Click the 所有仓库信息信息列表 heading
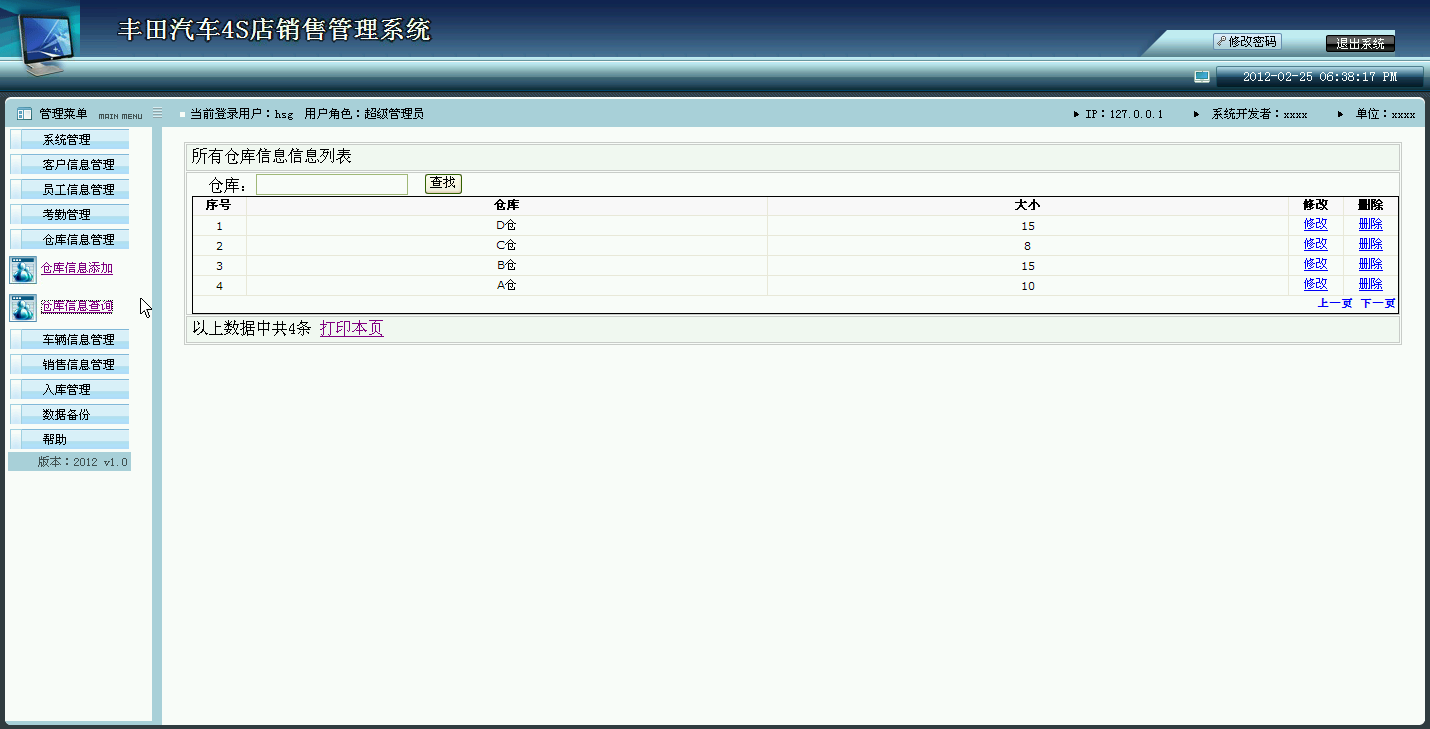The width and height of the screenshot is (1430, 729). point(271,157)
